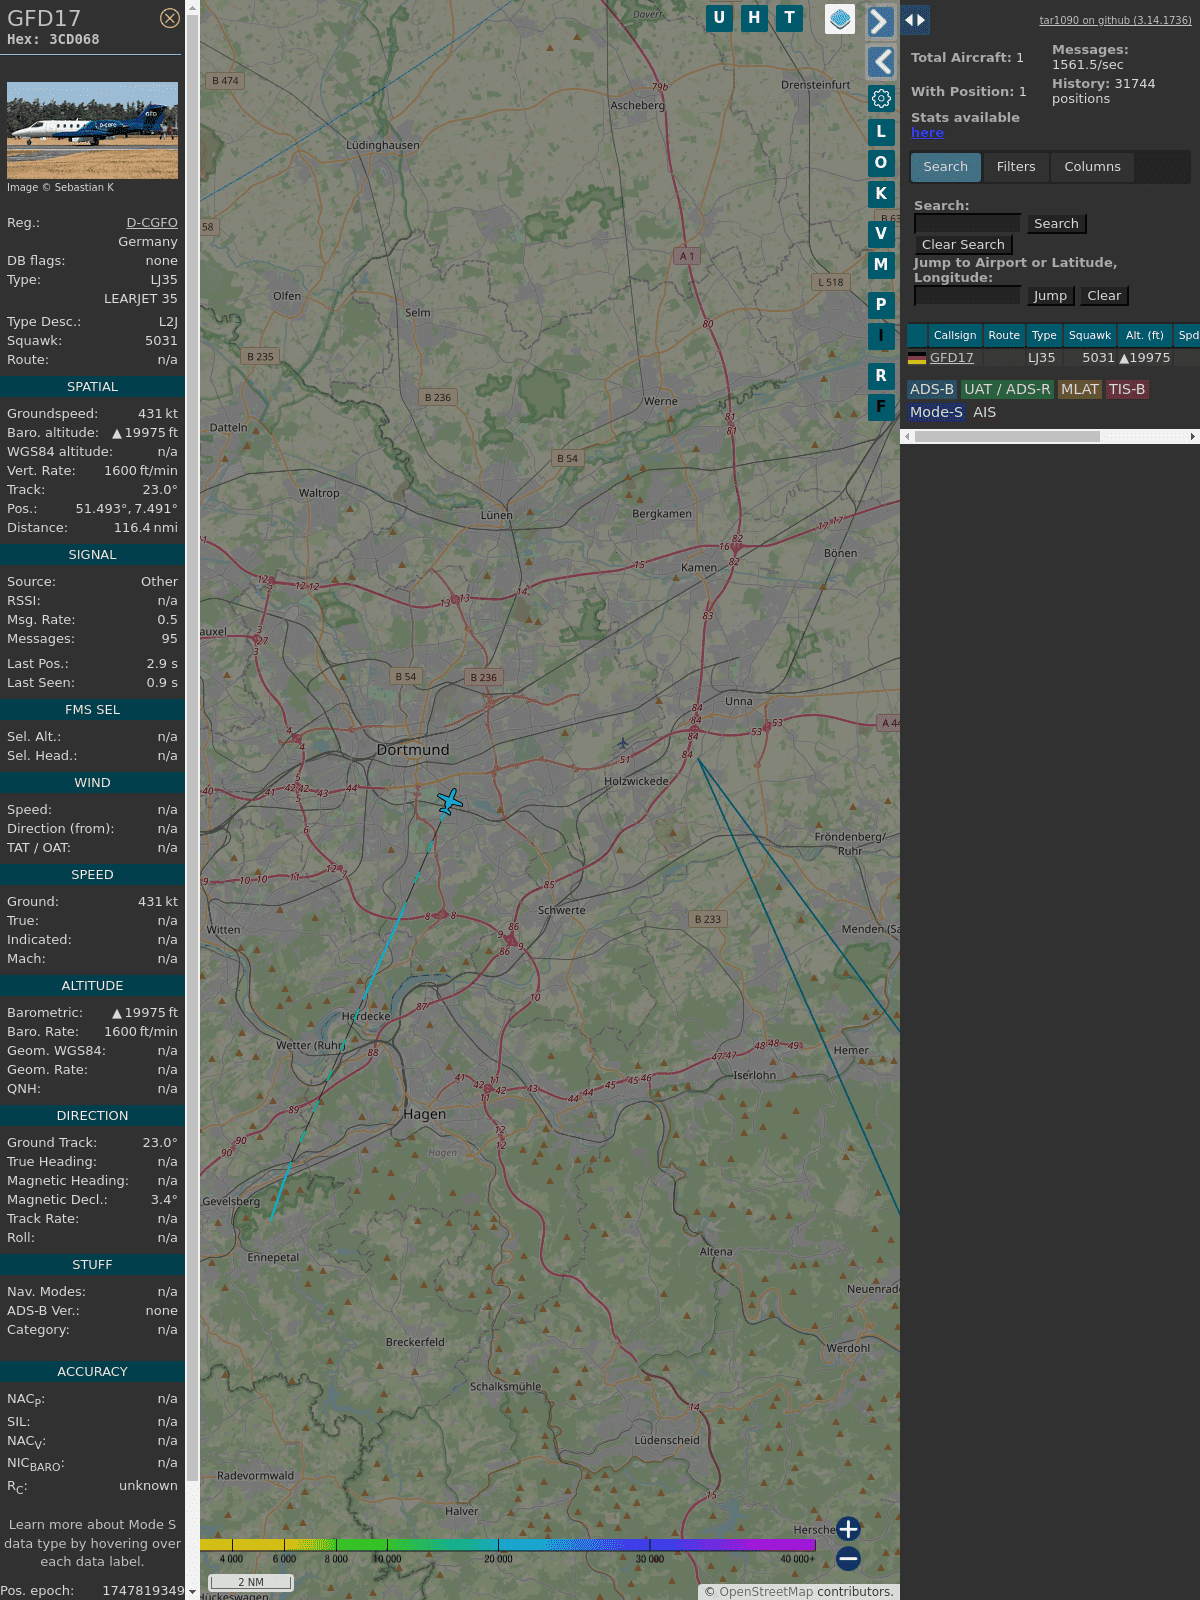Sort table by Squawk column
This screenshot has width=1200, height=1600.
pyautogui.click(x=1090, y=336)
